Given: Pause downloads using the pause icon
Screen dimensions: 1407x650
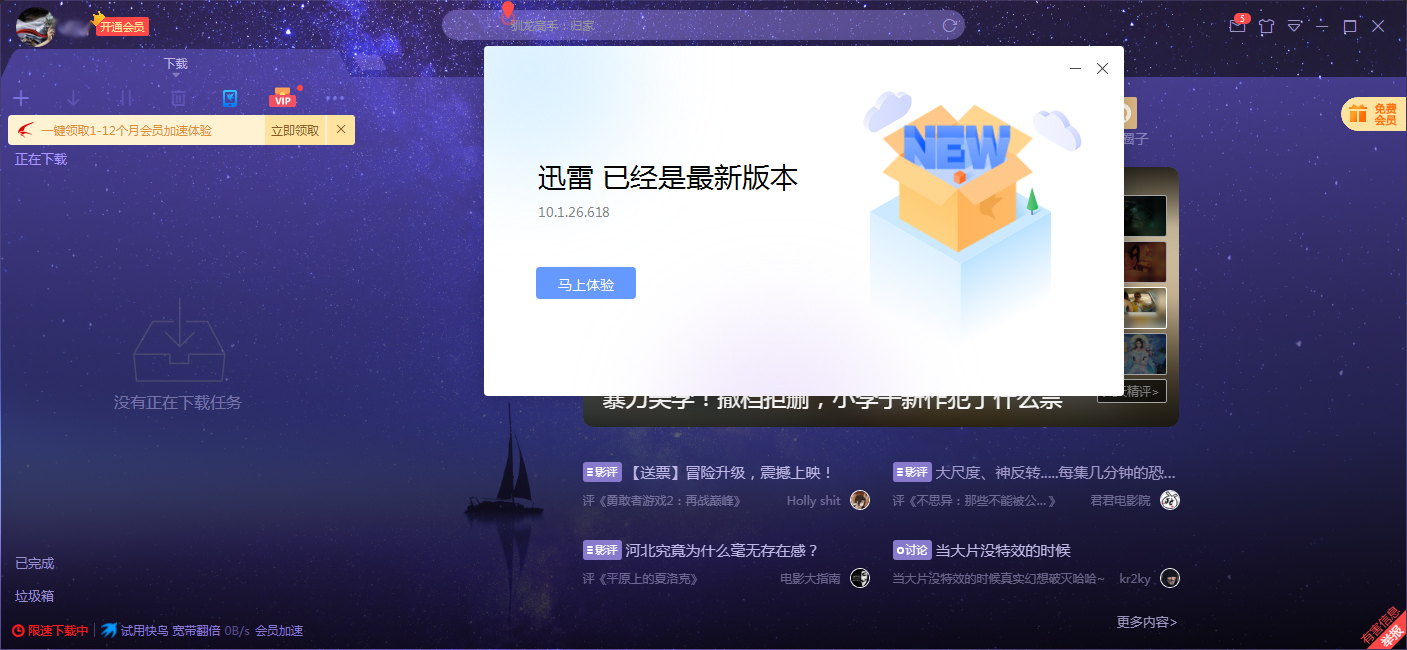Looking at the screenshot, I should (x=125, y=98).
